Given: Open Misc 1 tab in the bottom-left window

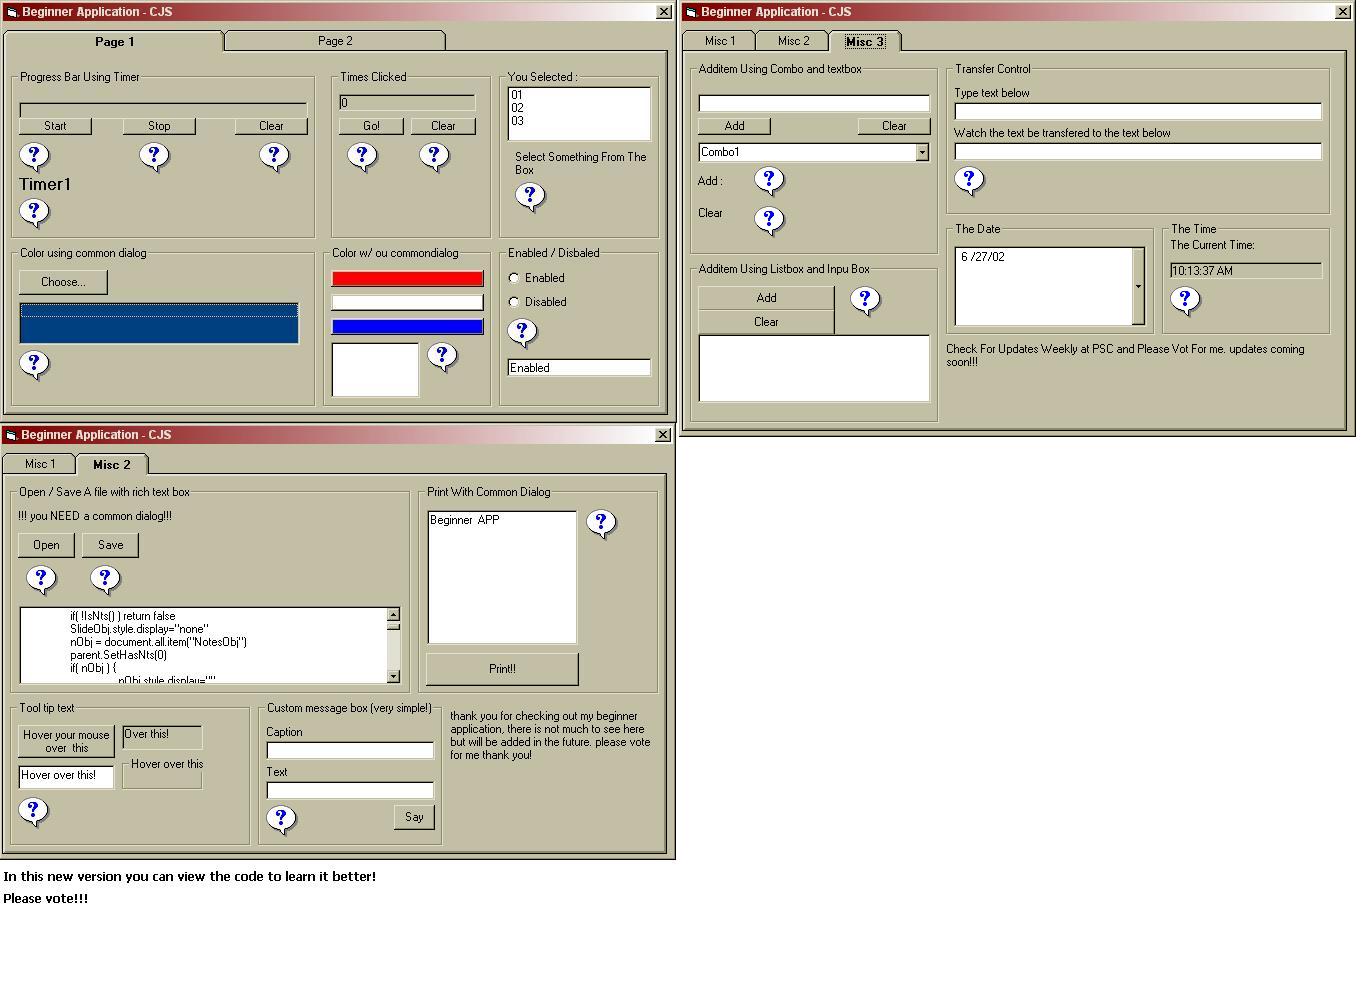Looking at the screenshot, I should pos(40,464).
